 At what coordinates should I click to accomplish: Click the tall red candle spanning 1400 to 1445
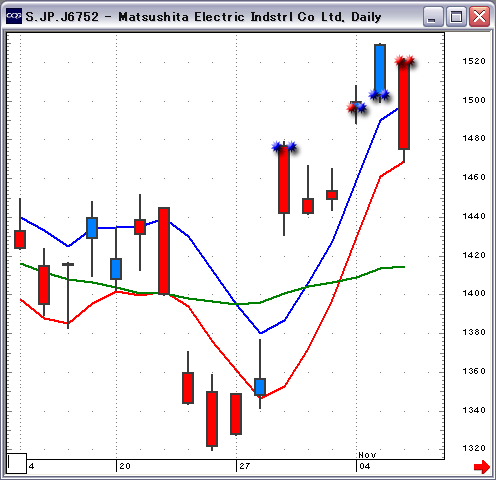[164, 251]
